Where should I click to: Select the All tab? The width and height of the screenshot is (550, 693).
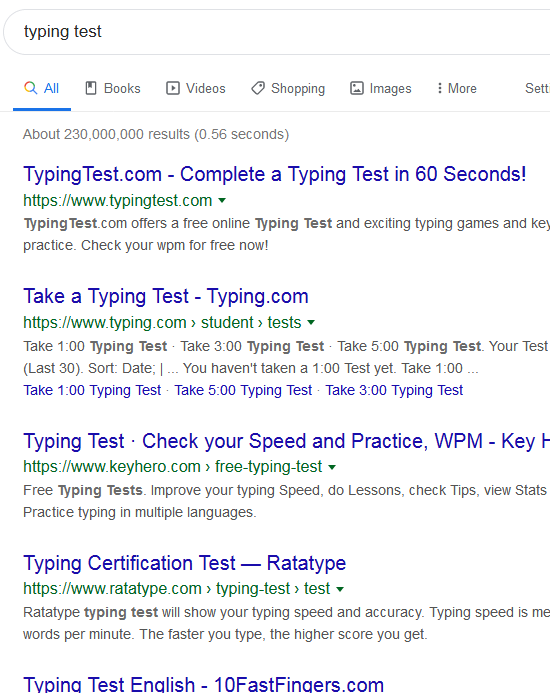pyautogui.click(x=42, y=89)
